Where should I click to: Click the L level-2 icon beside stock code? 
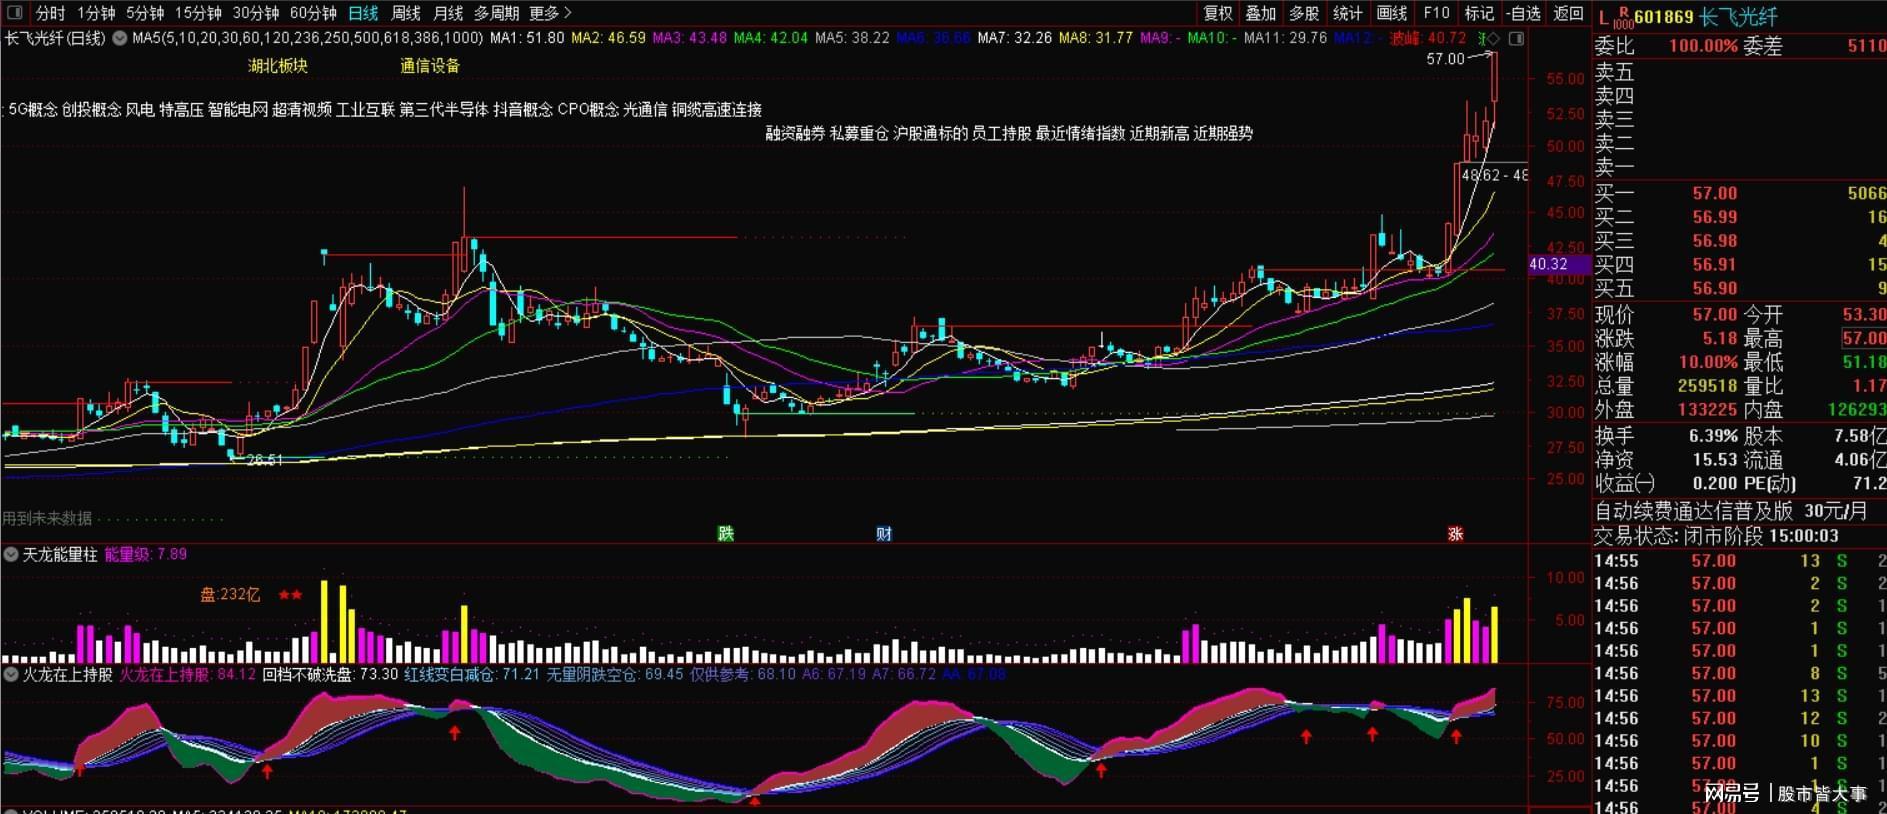pos(1603,17)
